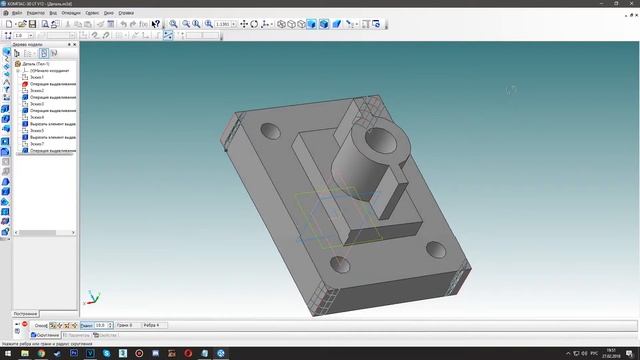The image size is (640, 360).
Task: Switch to the Параметры tab
Action: tap(76, 335)
